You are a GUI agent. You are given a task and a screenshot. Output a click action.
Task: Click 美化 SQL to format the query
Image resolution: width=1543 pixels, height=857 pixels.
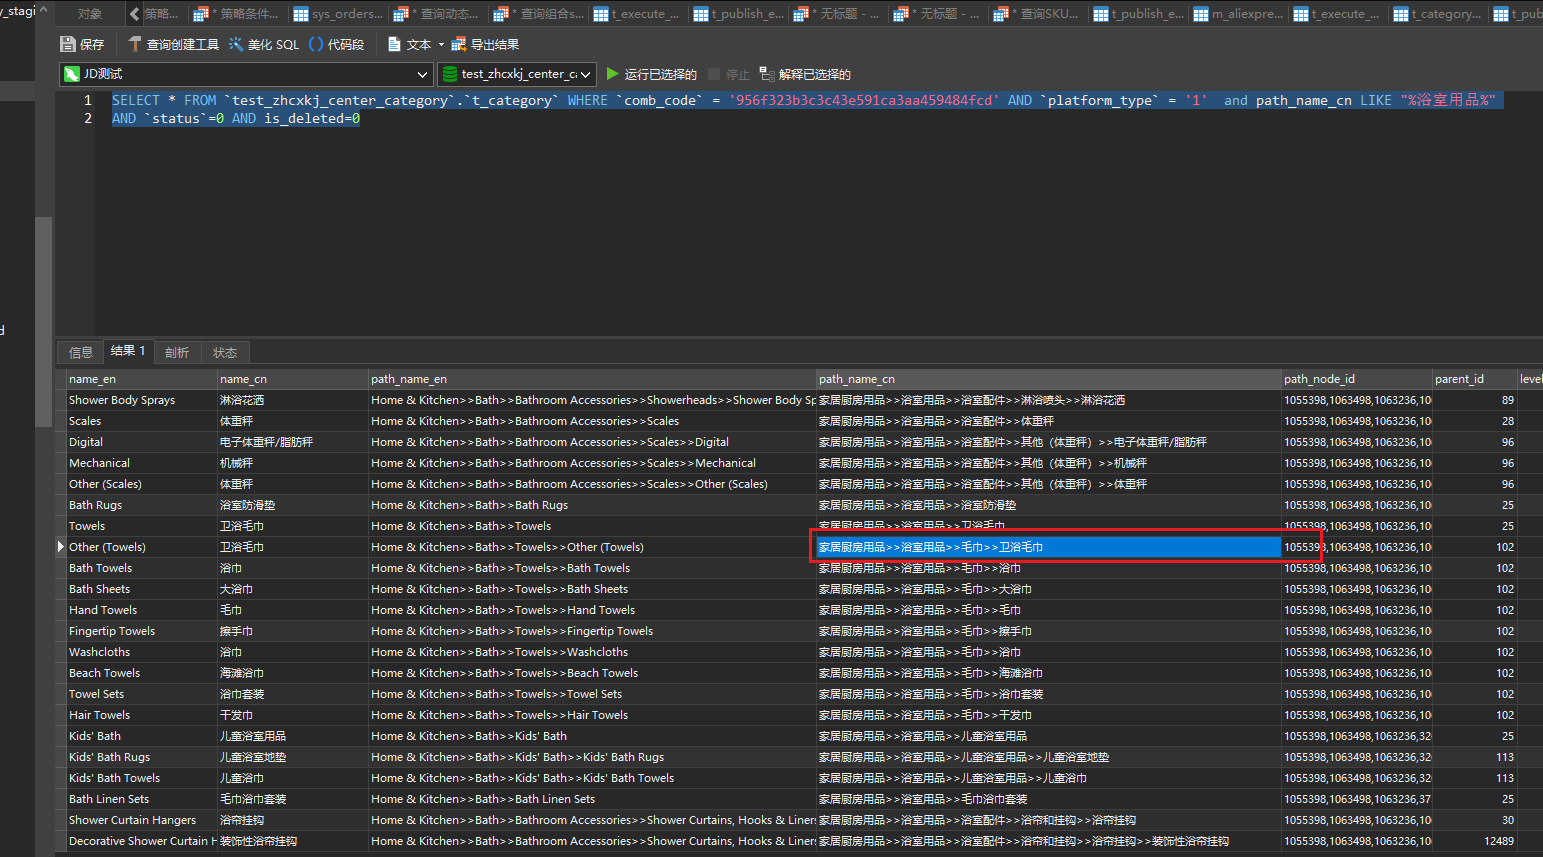264,44
